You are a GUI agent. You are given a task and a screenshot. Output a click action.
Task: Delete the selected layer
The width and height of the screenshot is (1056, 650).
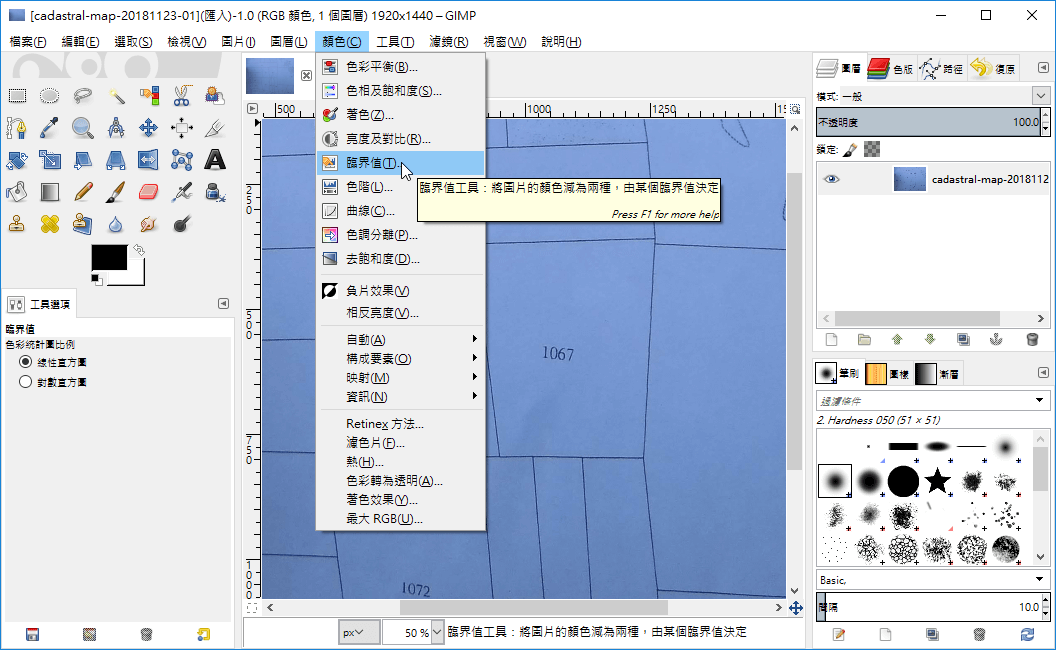pyautogui.click(x=1033, y=339)
